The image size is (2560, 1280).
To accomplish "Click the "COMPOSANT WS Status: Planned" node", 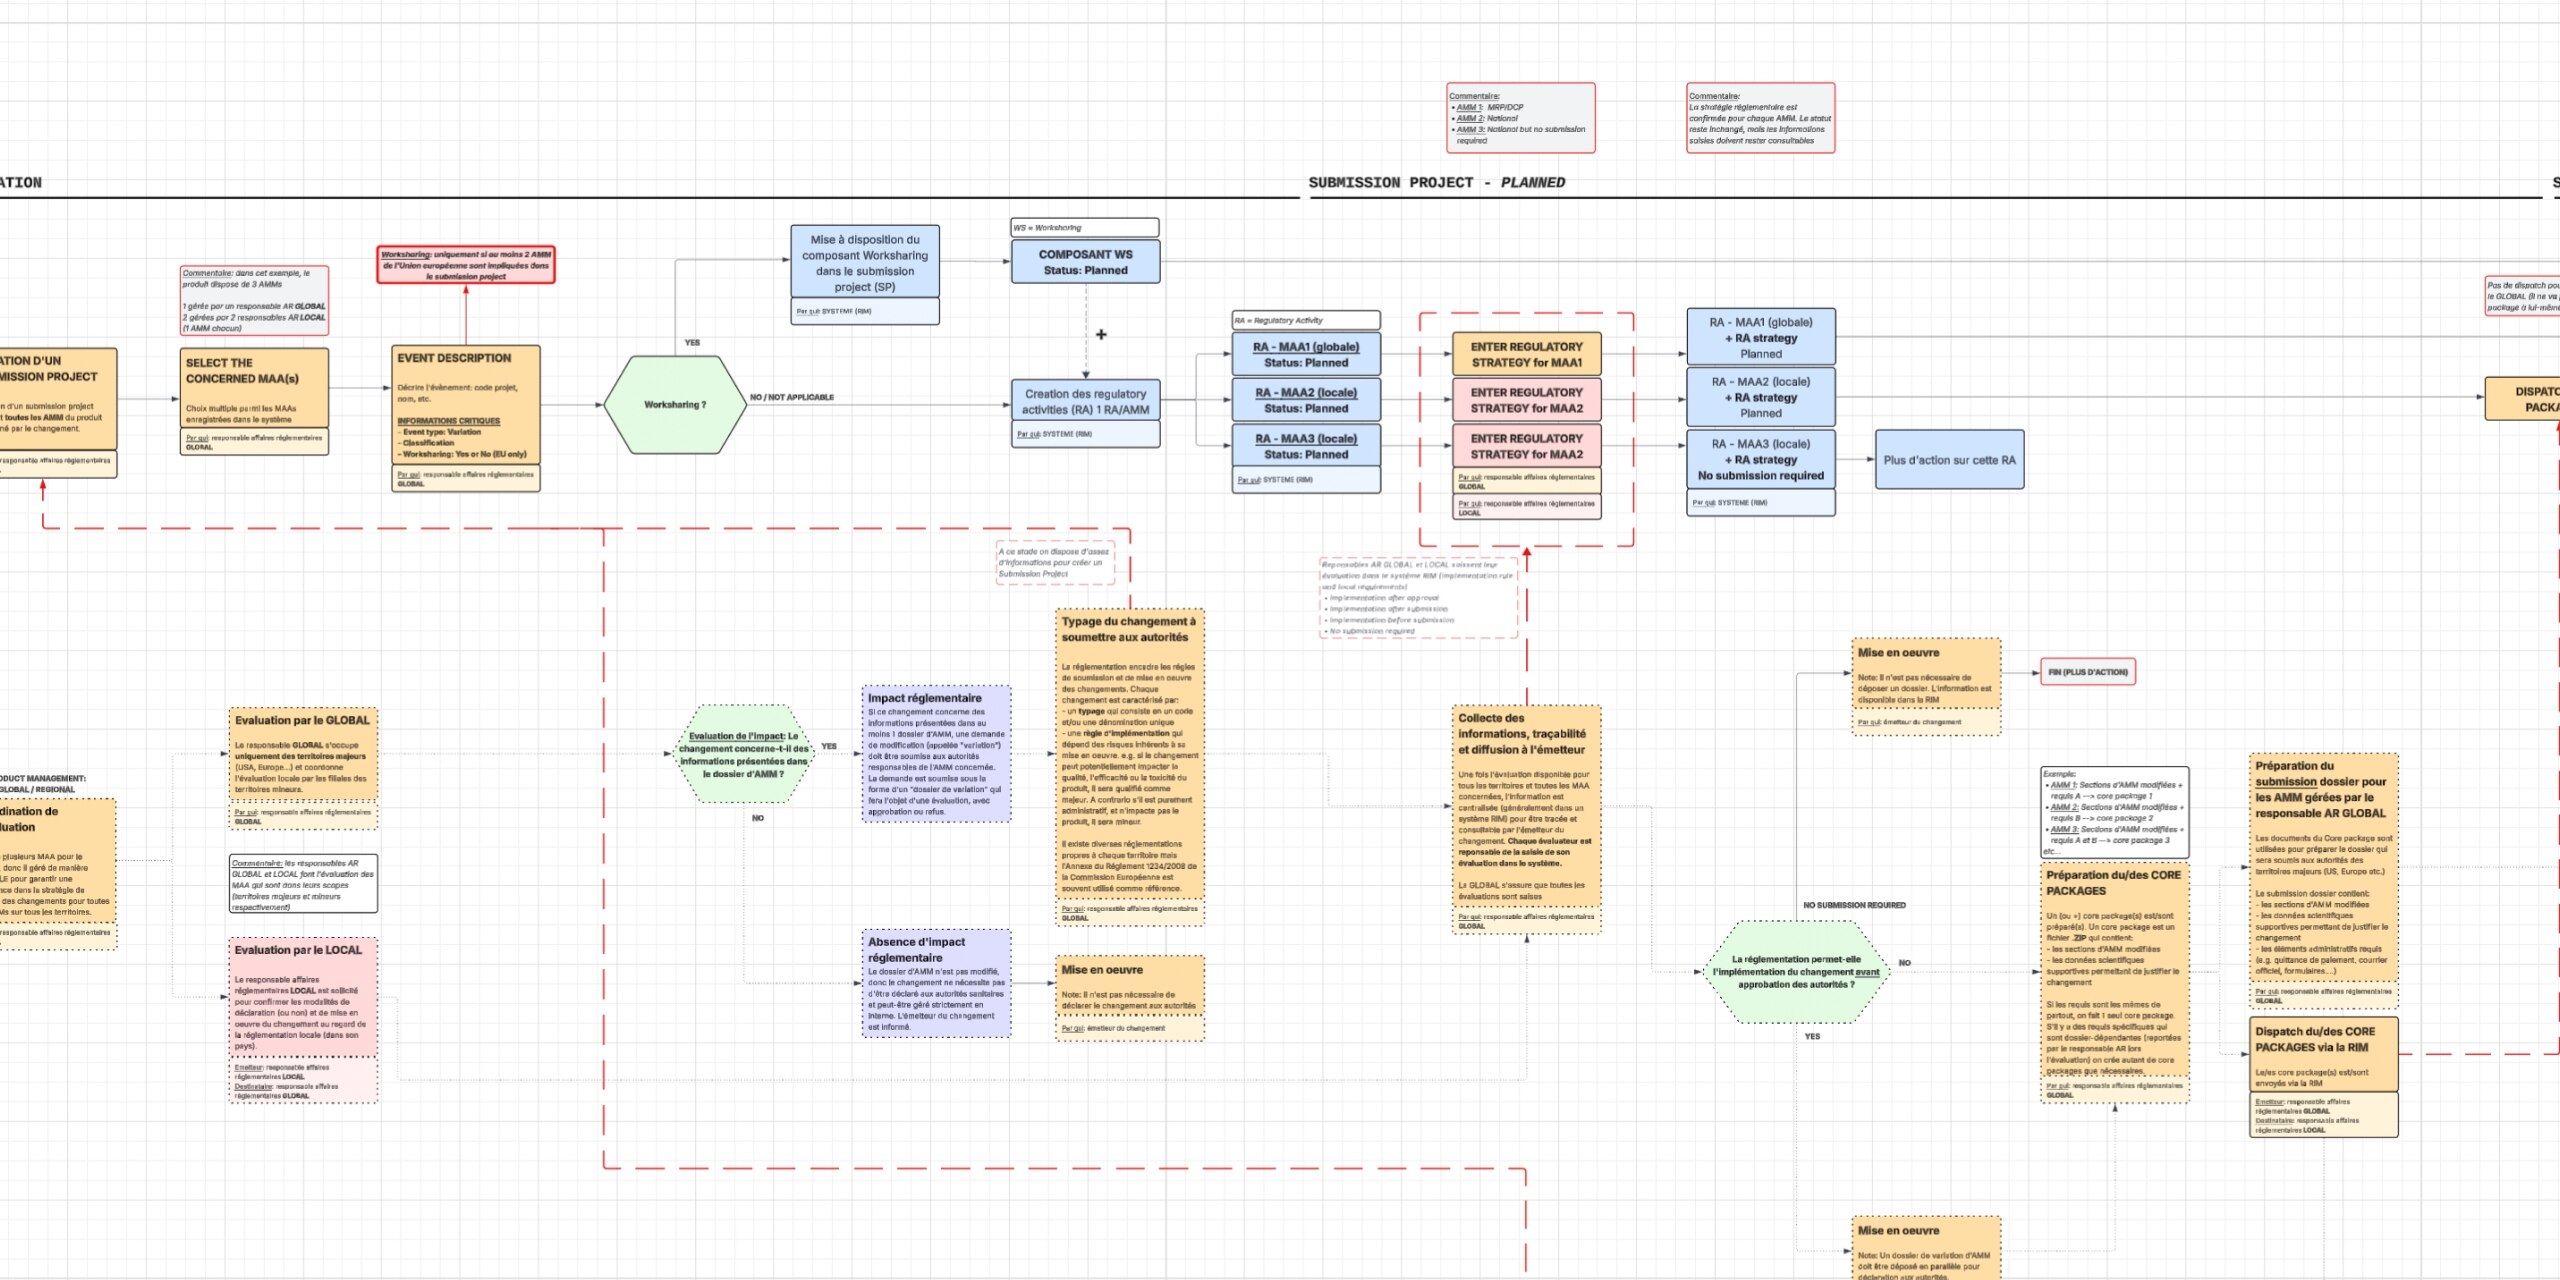I will click(x=1085, y=262).
